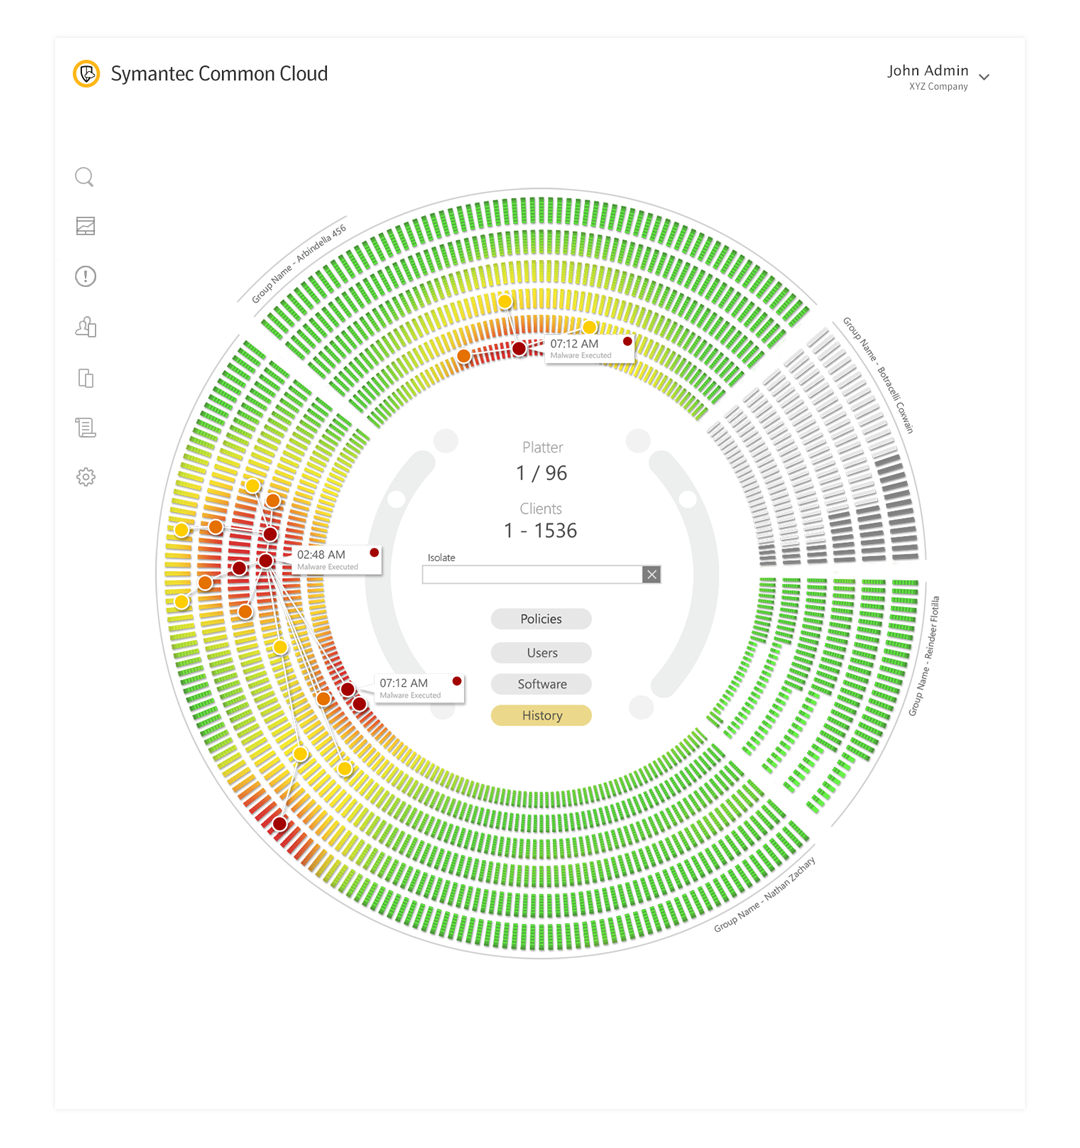
Task: Click the Group Name - Nathan Zachary label
Action: click(x=765, y=894)
